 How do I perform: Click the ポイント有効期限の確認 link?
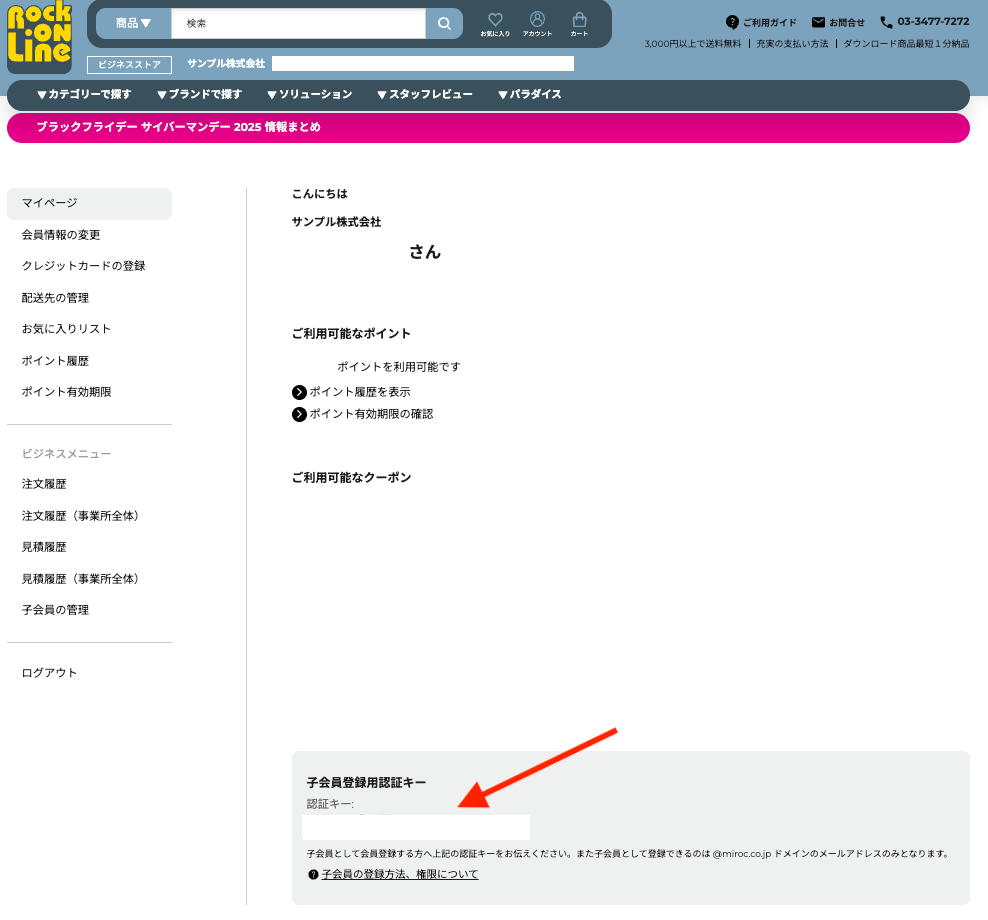coord(371,414)
